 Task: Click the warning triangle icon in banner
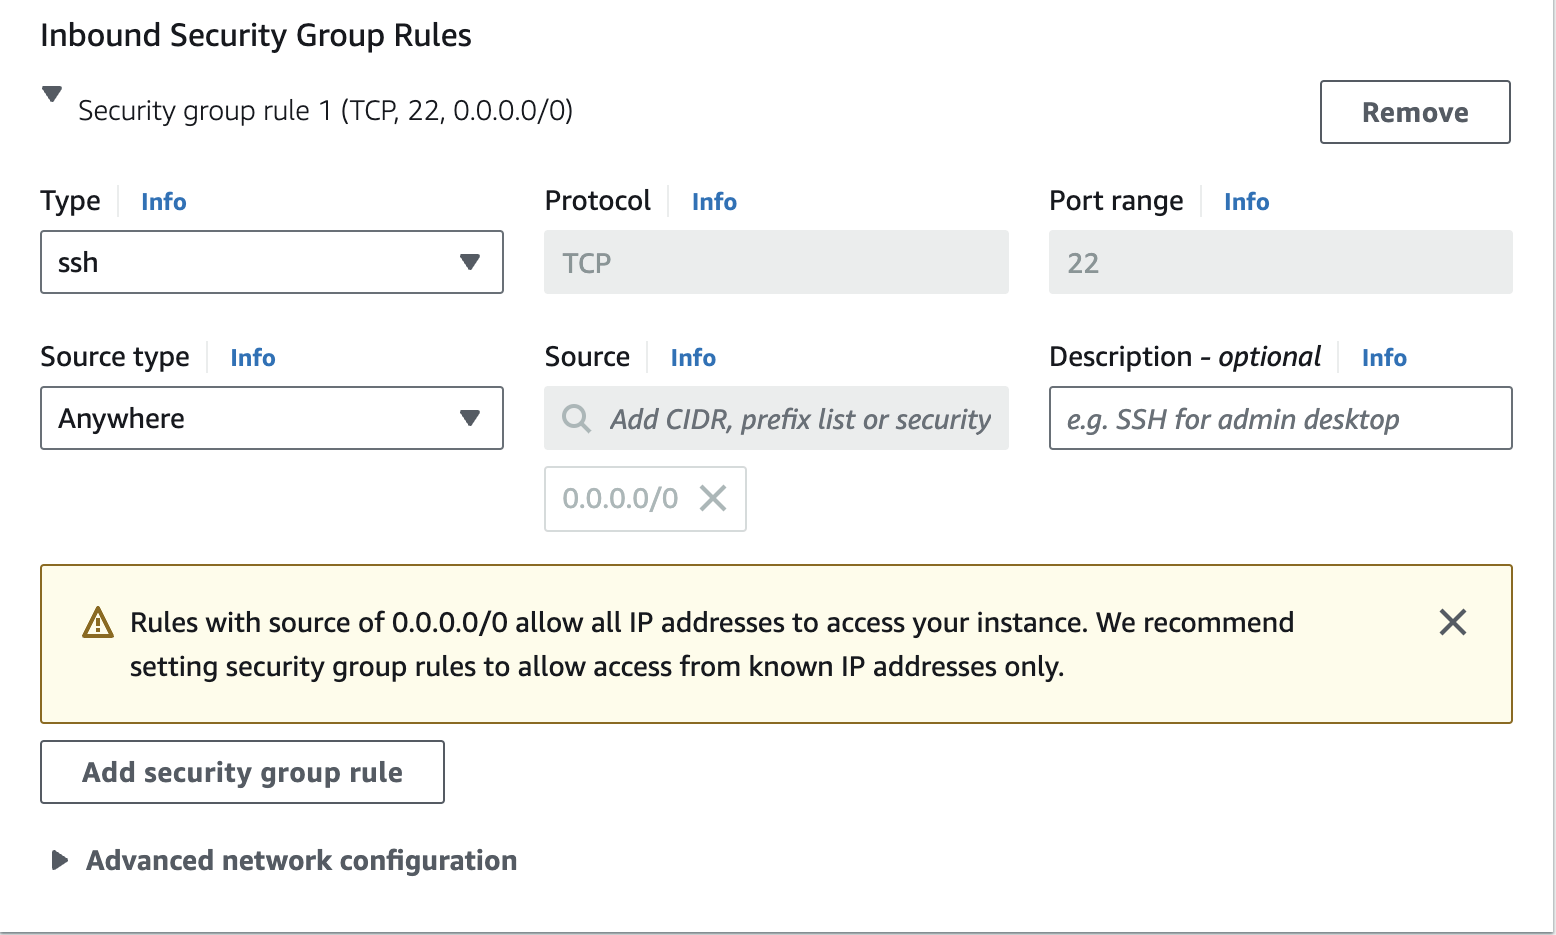(x=98, y=623)
